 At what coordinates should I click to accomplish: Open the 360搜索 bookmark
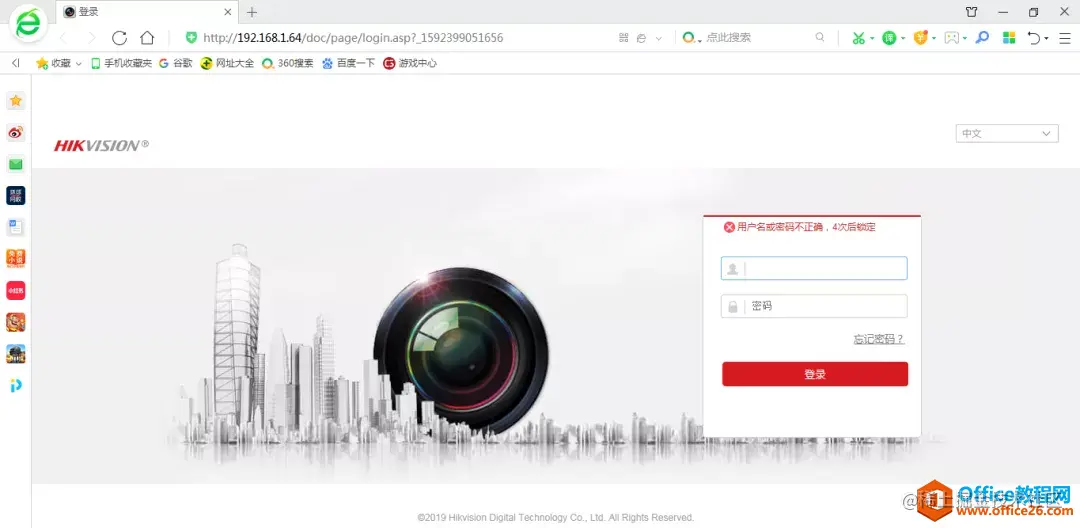[x=287, y=63]
